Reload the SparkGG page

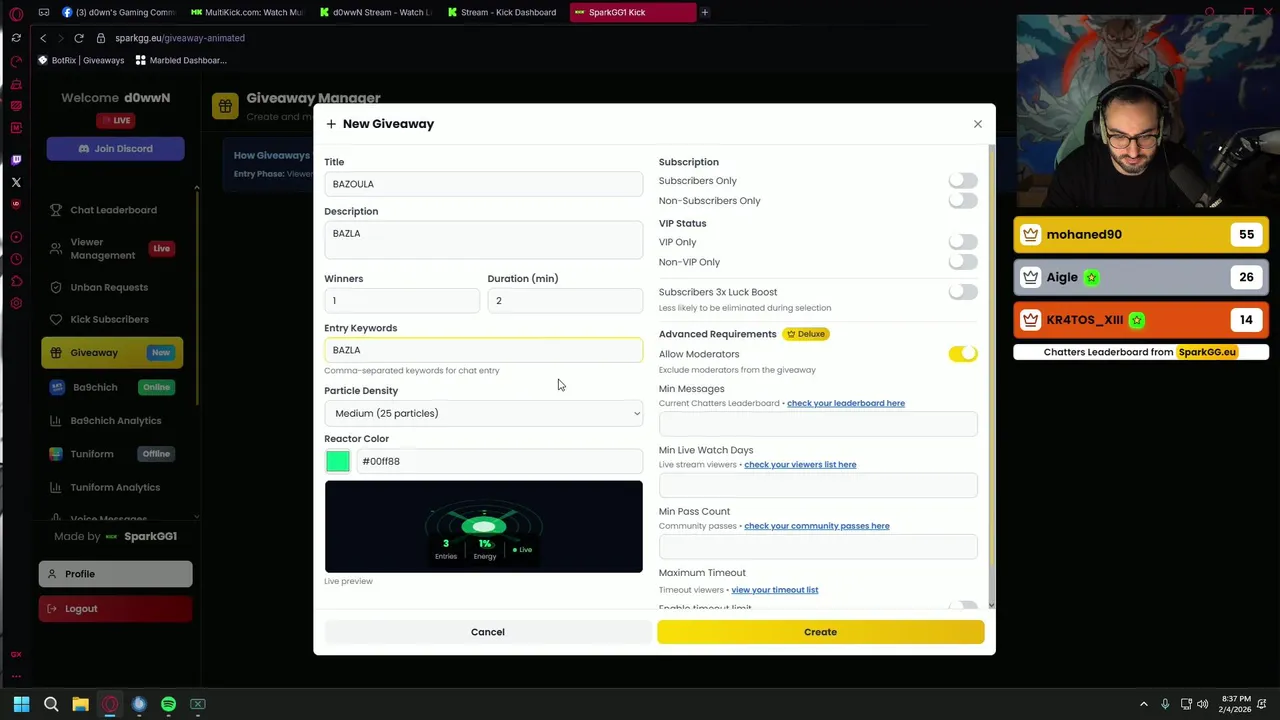(x=78, y=38)
